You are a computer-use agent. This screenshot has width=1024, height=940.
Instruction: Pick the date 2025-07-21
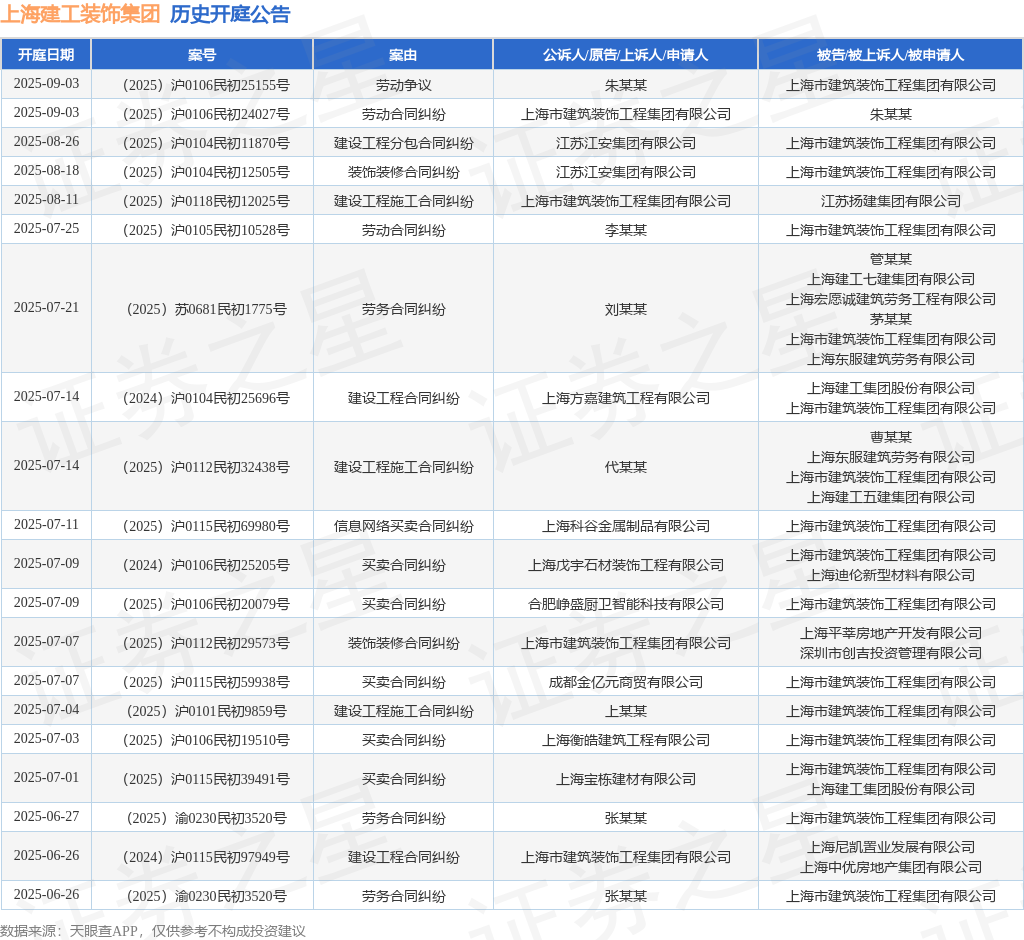click(x=46, y=308)
